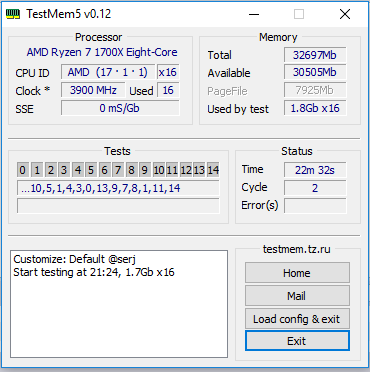Select test box 14

pyautogui.click(x=213, y=170)
